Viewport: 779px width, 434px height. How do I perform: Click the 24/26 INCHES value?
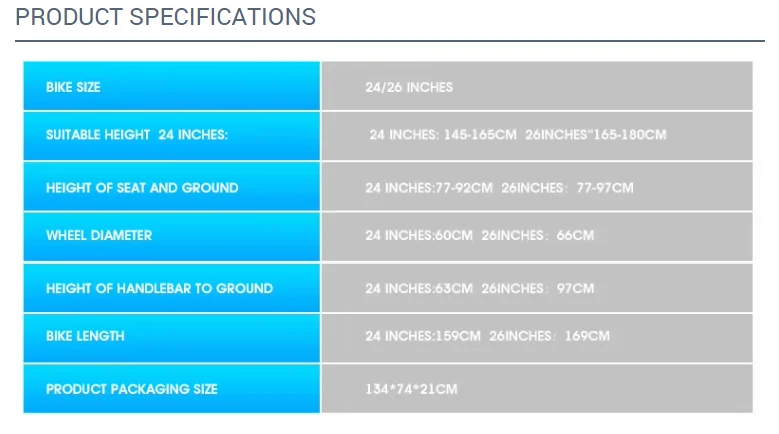409,87
